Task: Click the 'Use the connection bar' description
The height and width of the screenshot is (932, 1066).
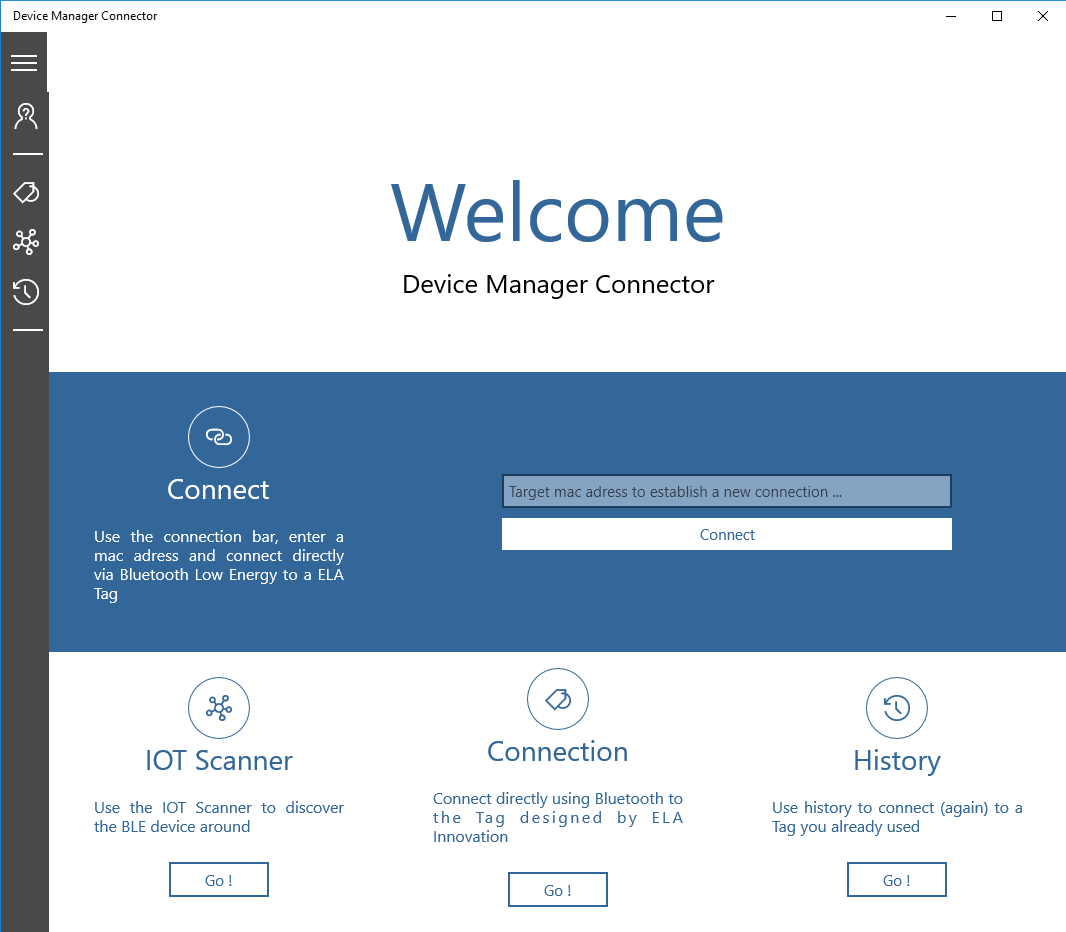Action: (219, 565)
